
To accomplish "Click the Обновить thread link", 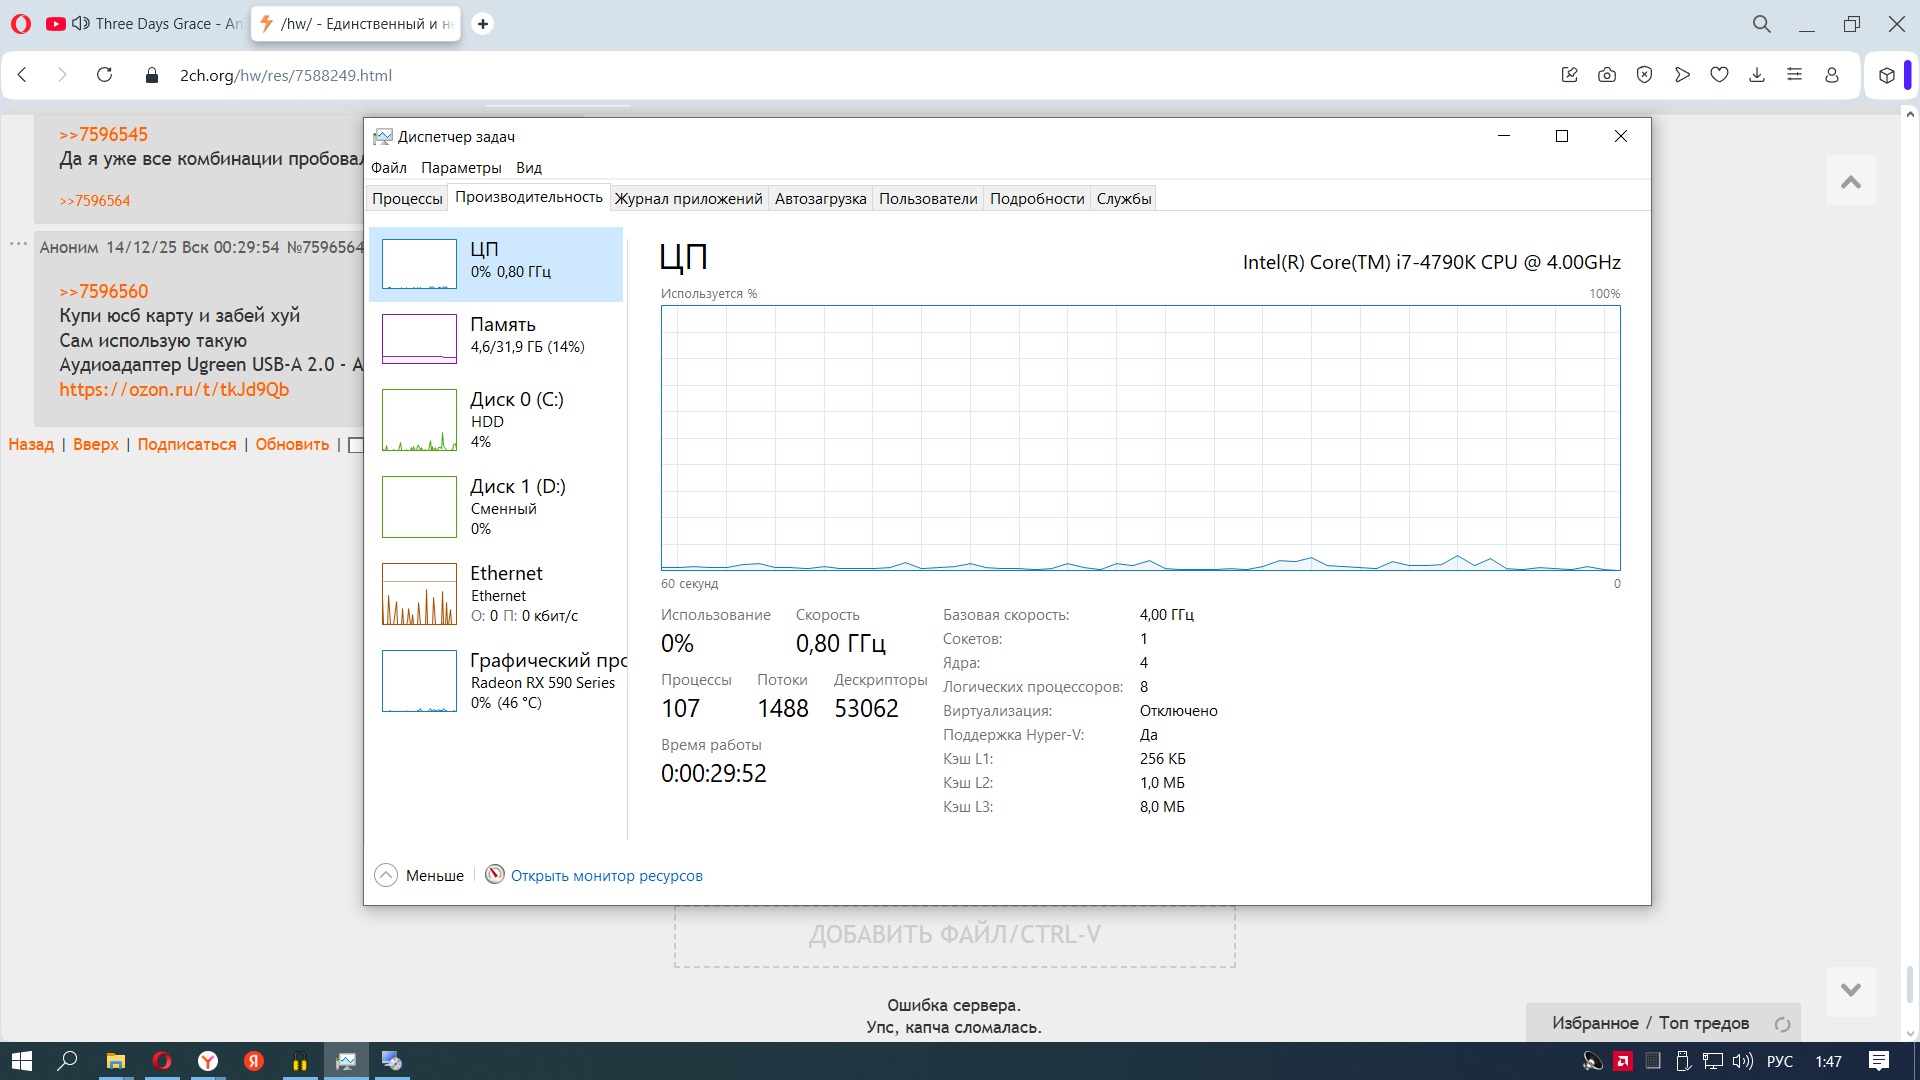I will pyautogui.click(x=292, y=445).
